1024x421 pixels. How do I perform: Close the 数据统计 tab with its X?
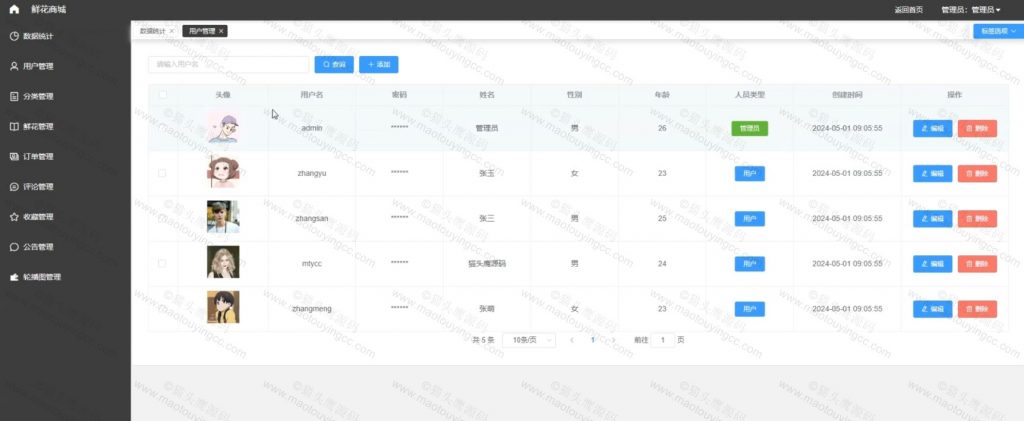coord(172,31)
